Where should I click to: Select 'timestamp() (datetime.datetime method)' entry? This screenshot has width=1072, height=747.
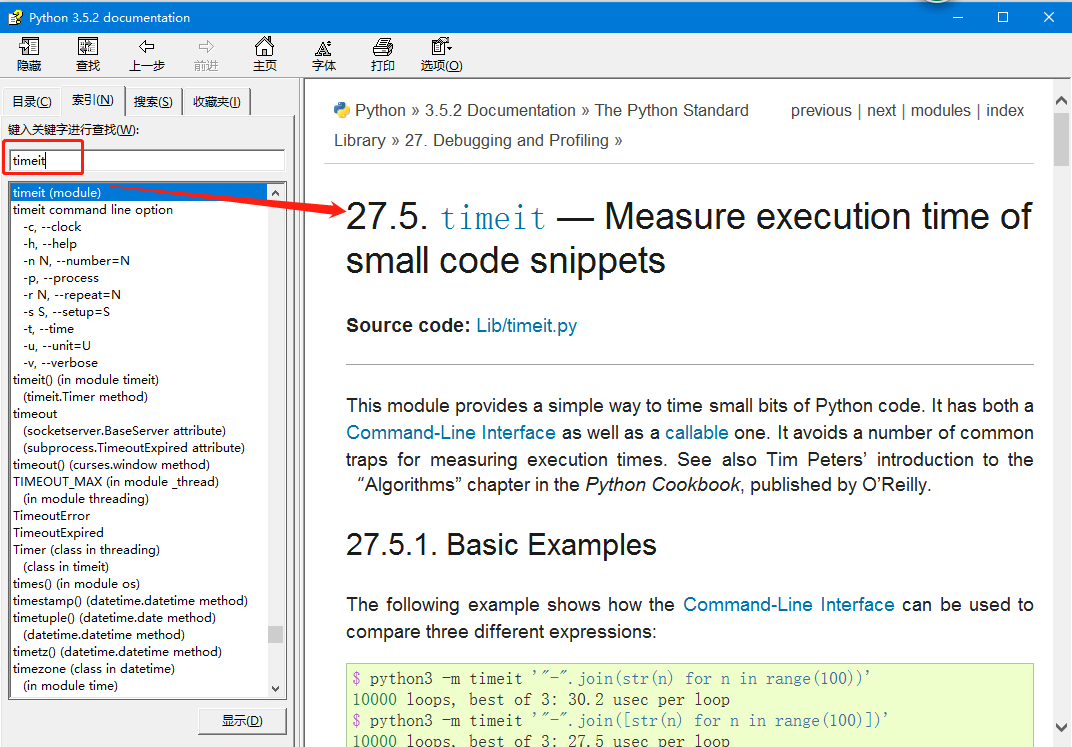coord(131,601)
